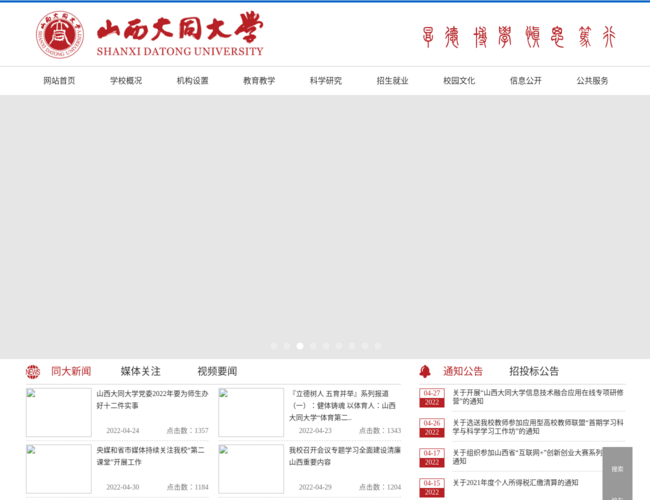Click the 04-15 2022 date badge

point(432,488)
